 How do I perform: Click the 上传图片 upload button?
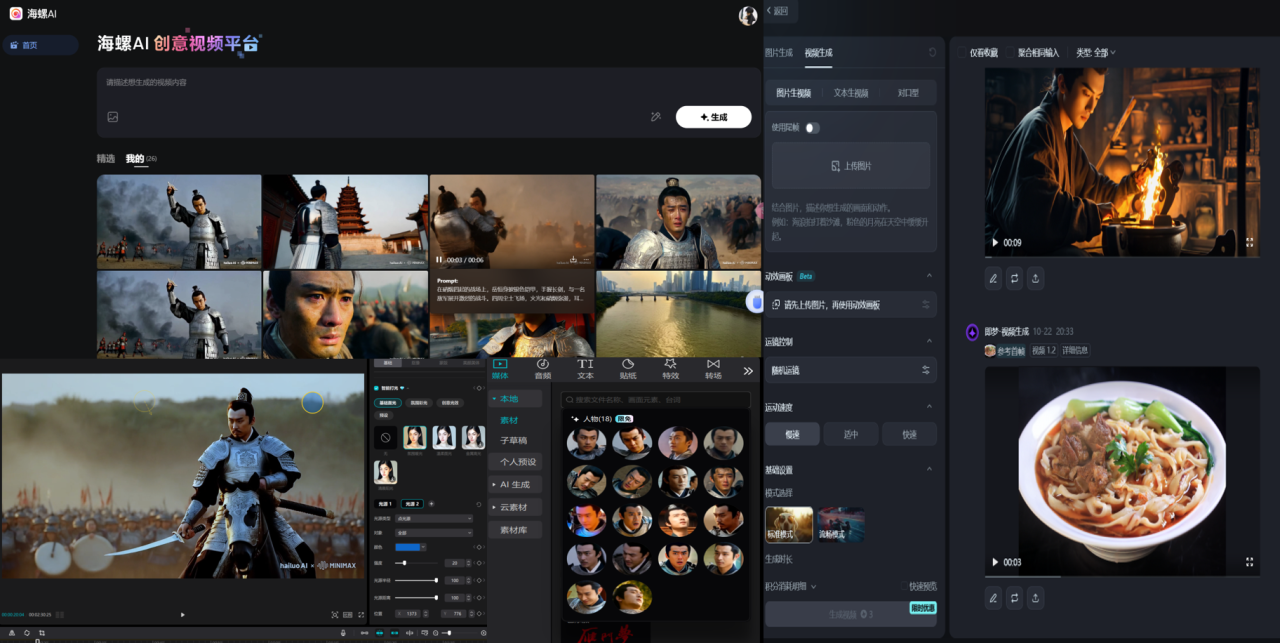(851, 166)
